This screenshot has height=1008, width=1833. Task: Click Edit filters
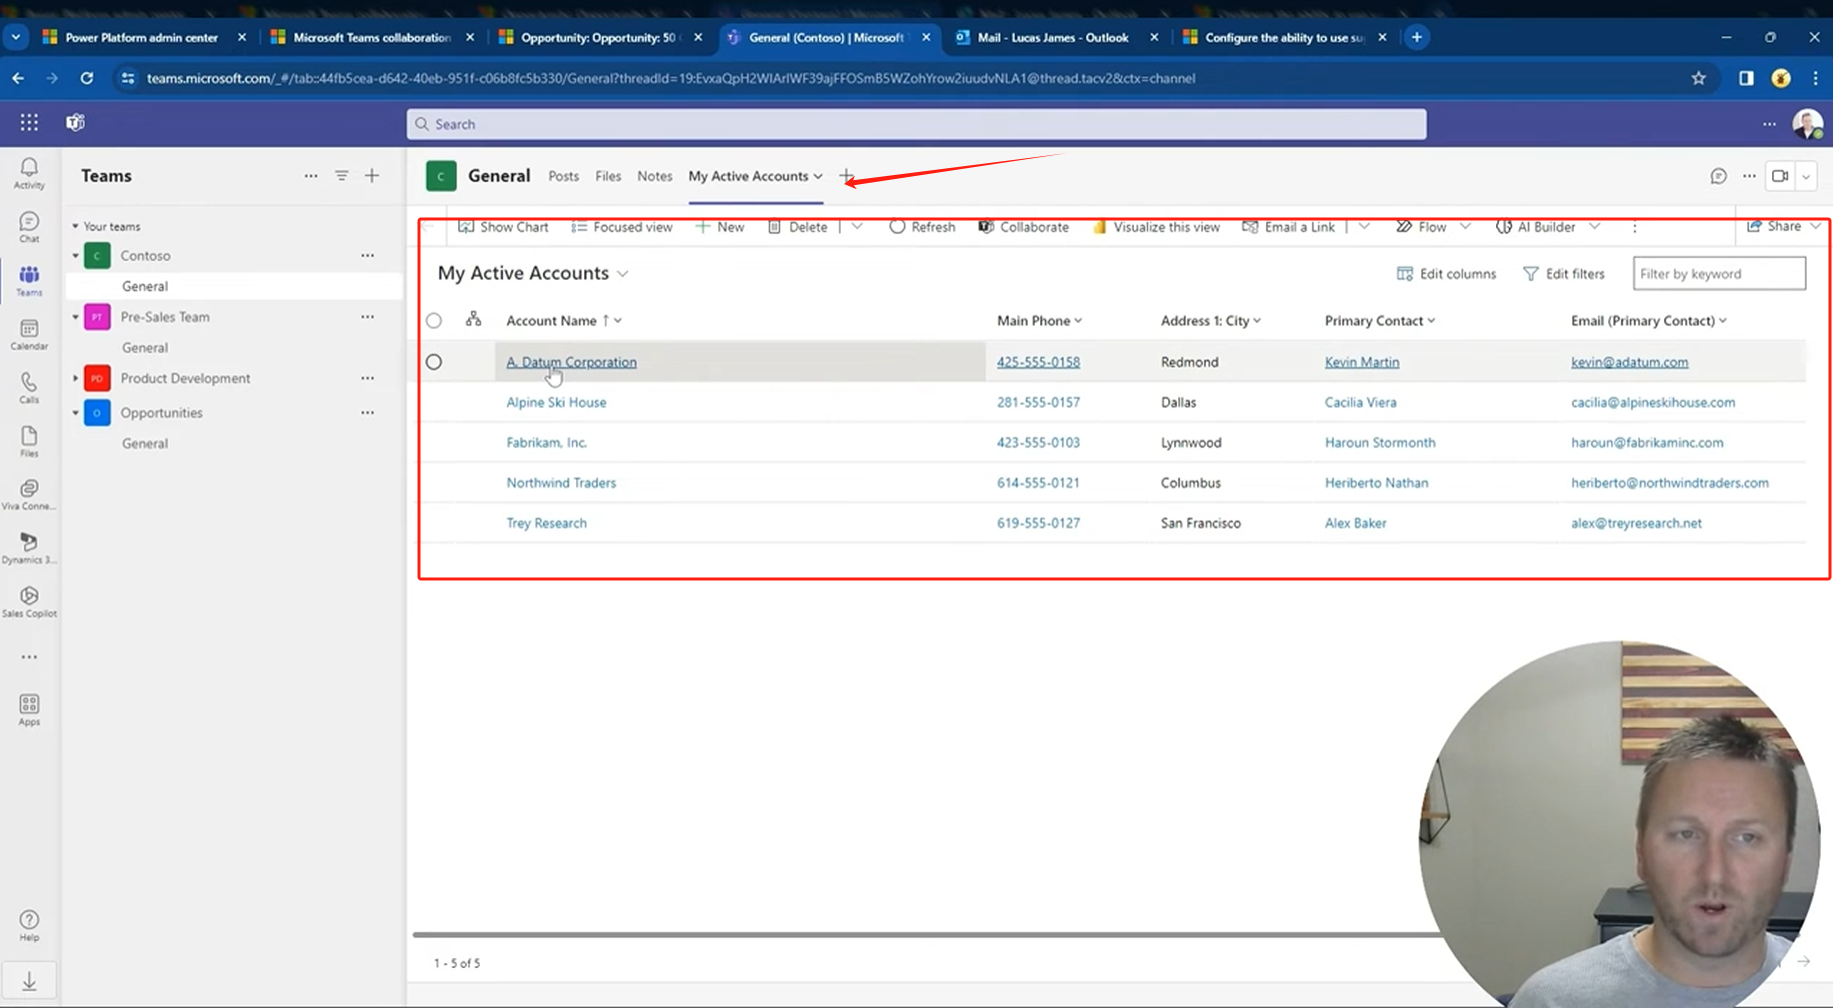click(1564, 274)
